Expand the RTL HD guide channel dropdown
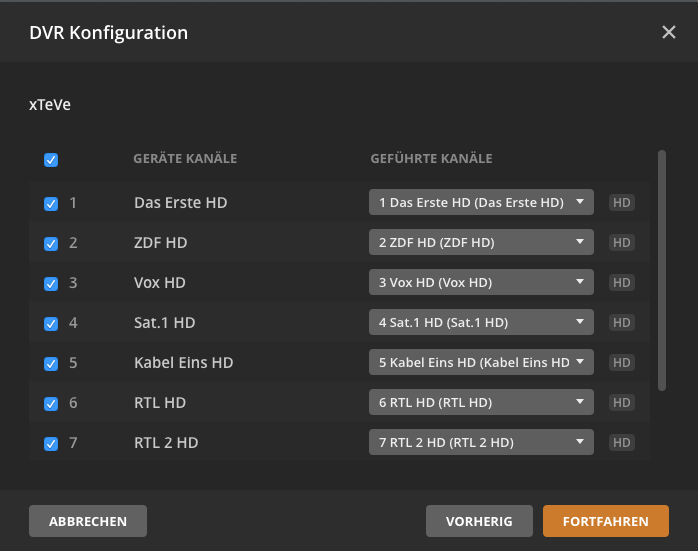 (481, 402)
